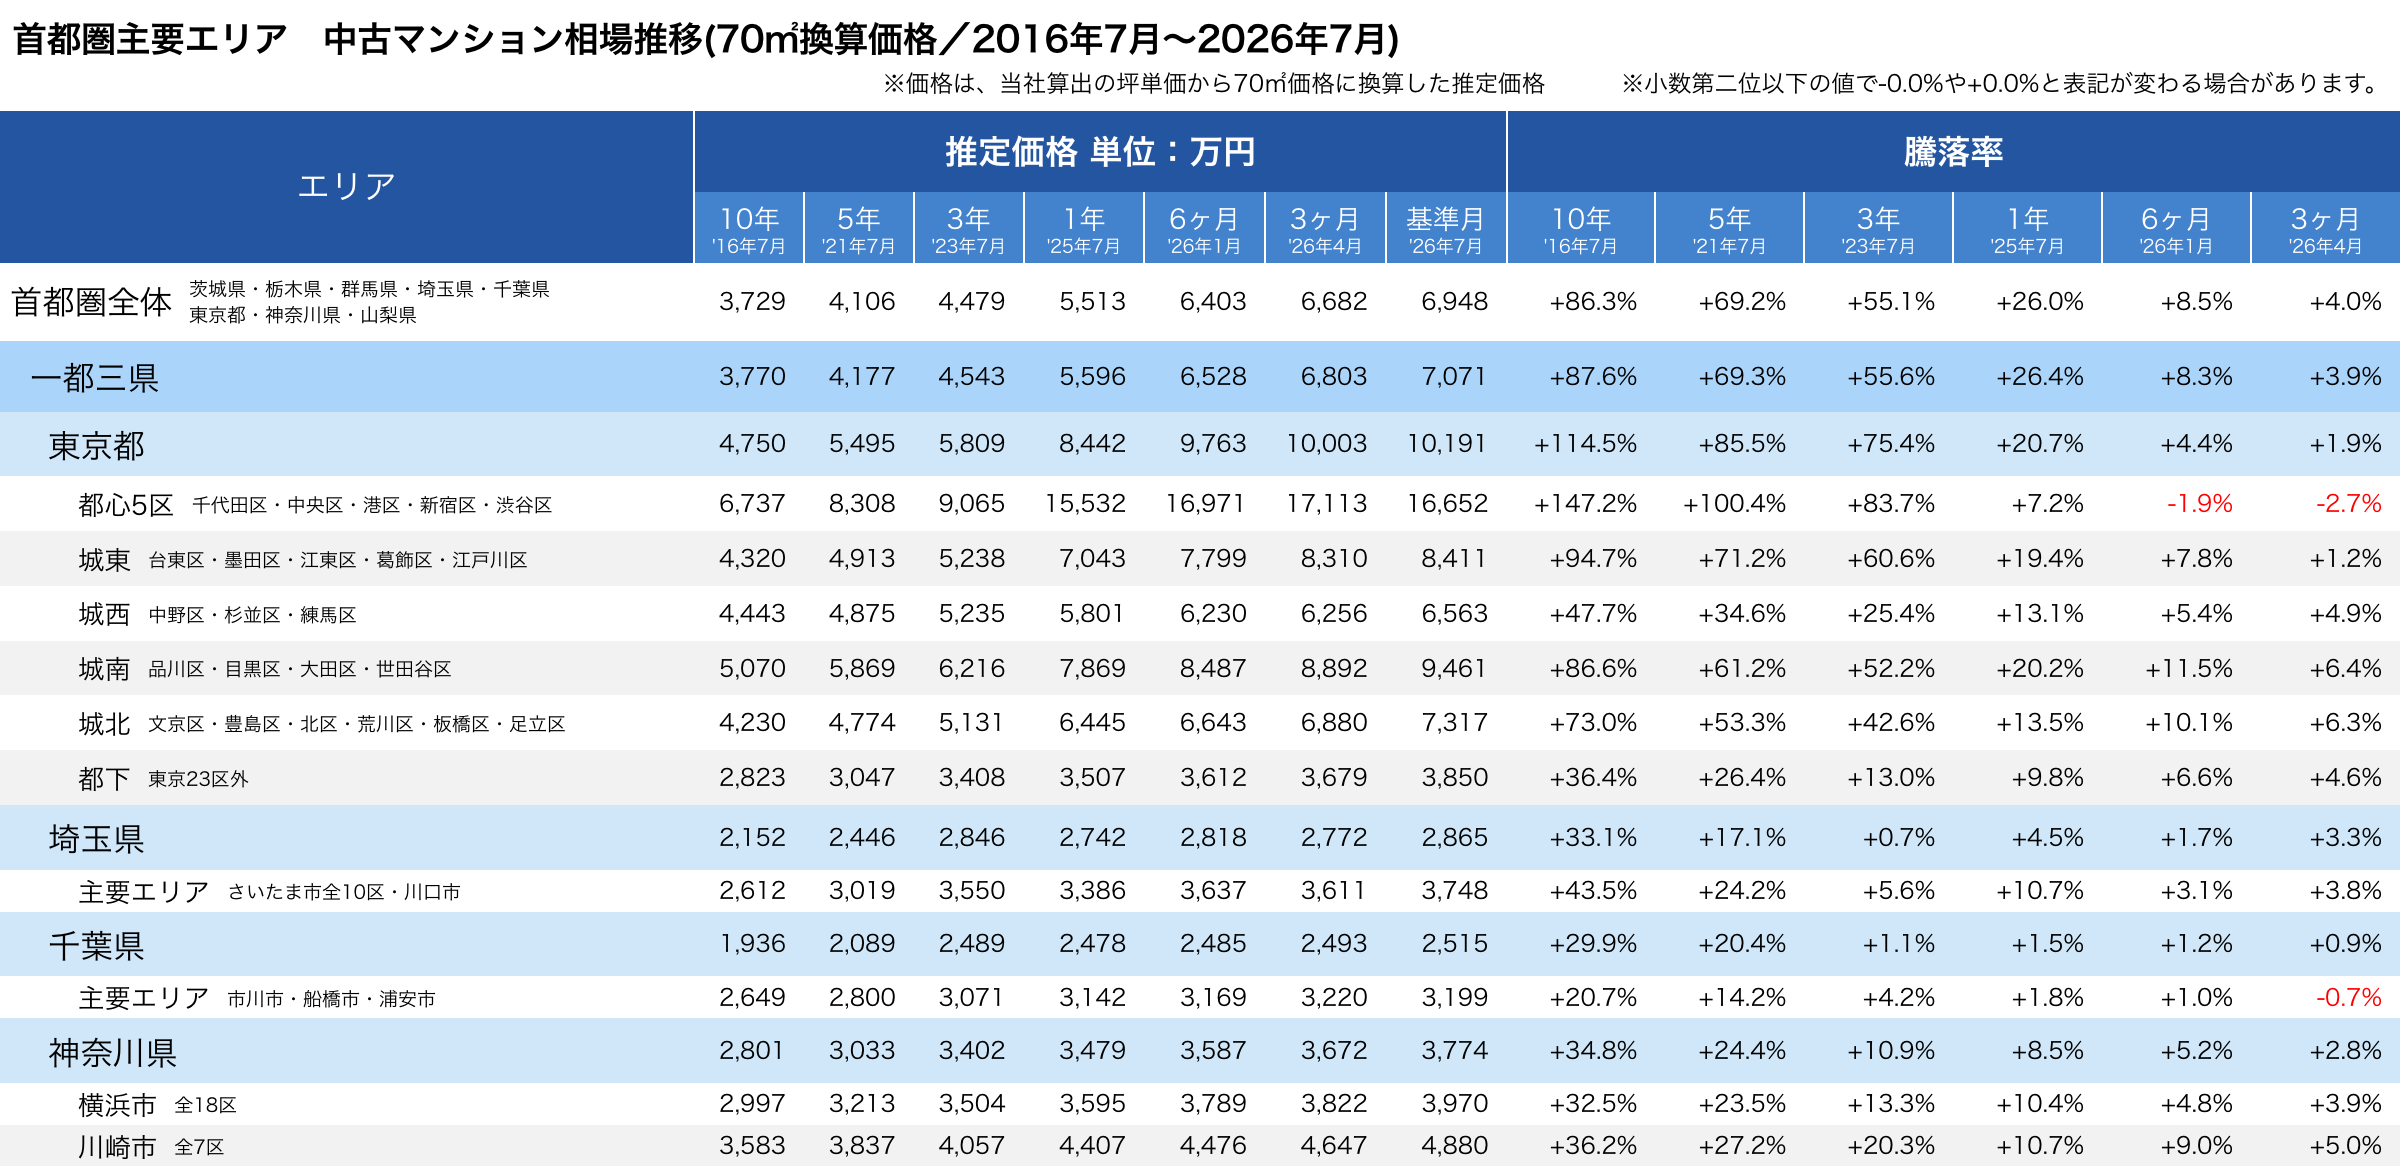Select the 川崎市 row label
Image resolution: width=2400 pixels, height=1166 pixels.
[x=117, y=1147]
